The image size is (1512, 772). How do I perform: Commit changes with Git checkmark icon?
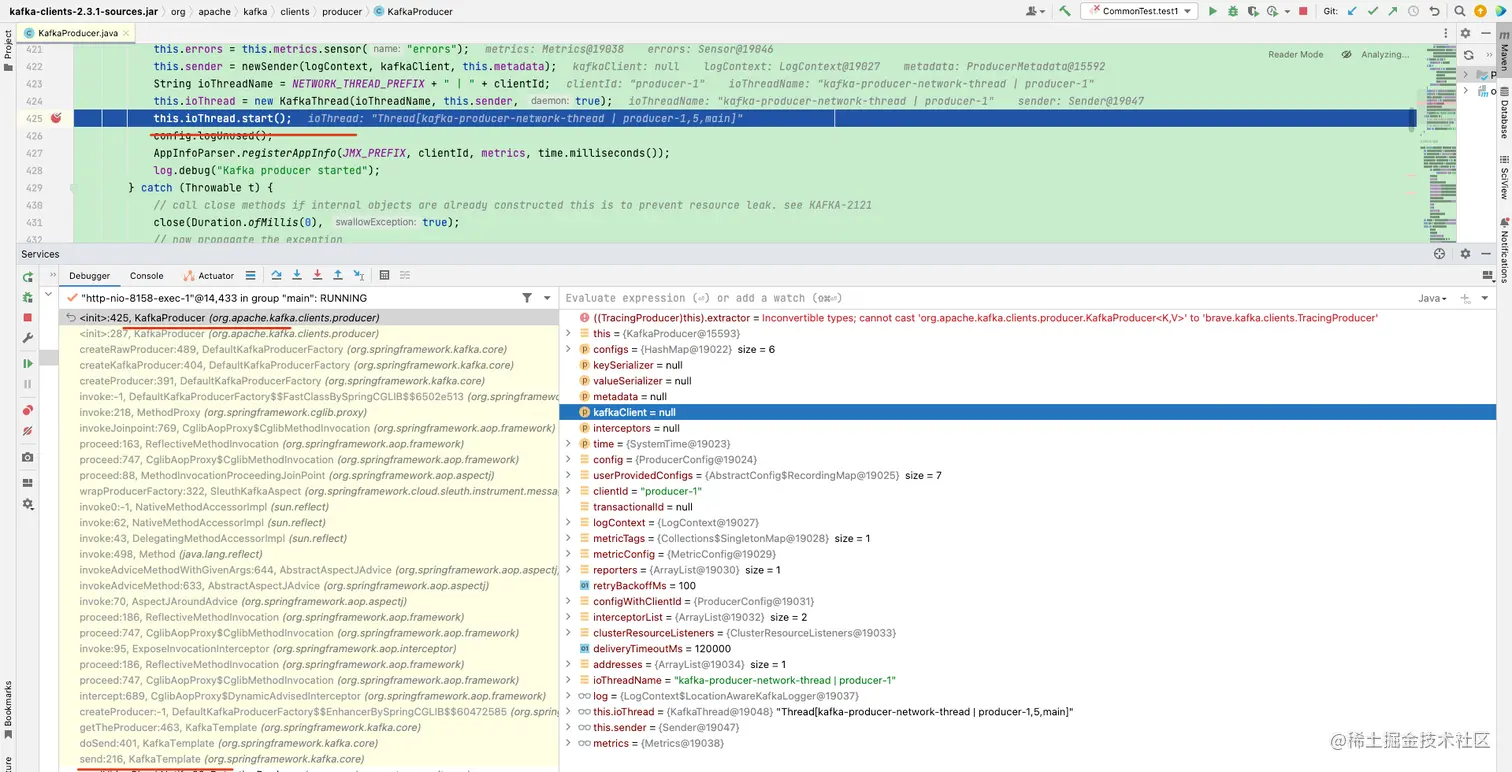1373,11
